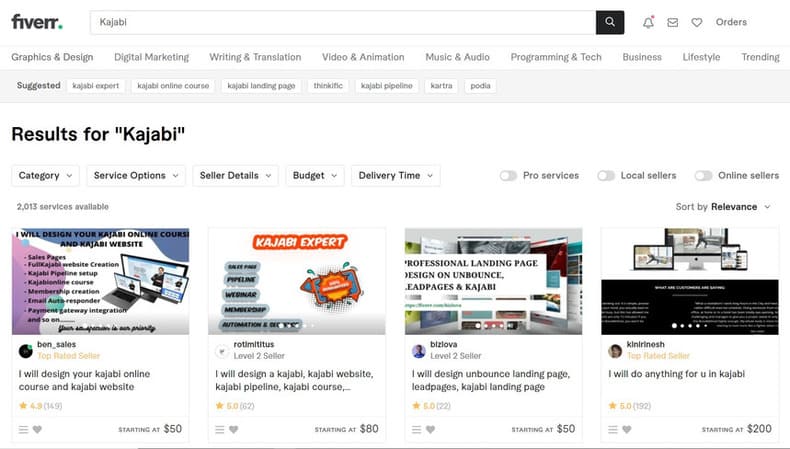The image size is (790, 449).
Task: Open 'design your kajabi online course' gig title
Action: coord(85,380)
